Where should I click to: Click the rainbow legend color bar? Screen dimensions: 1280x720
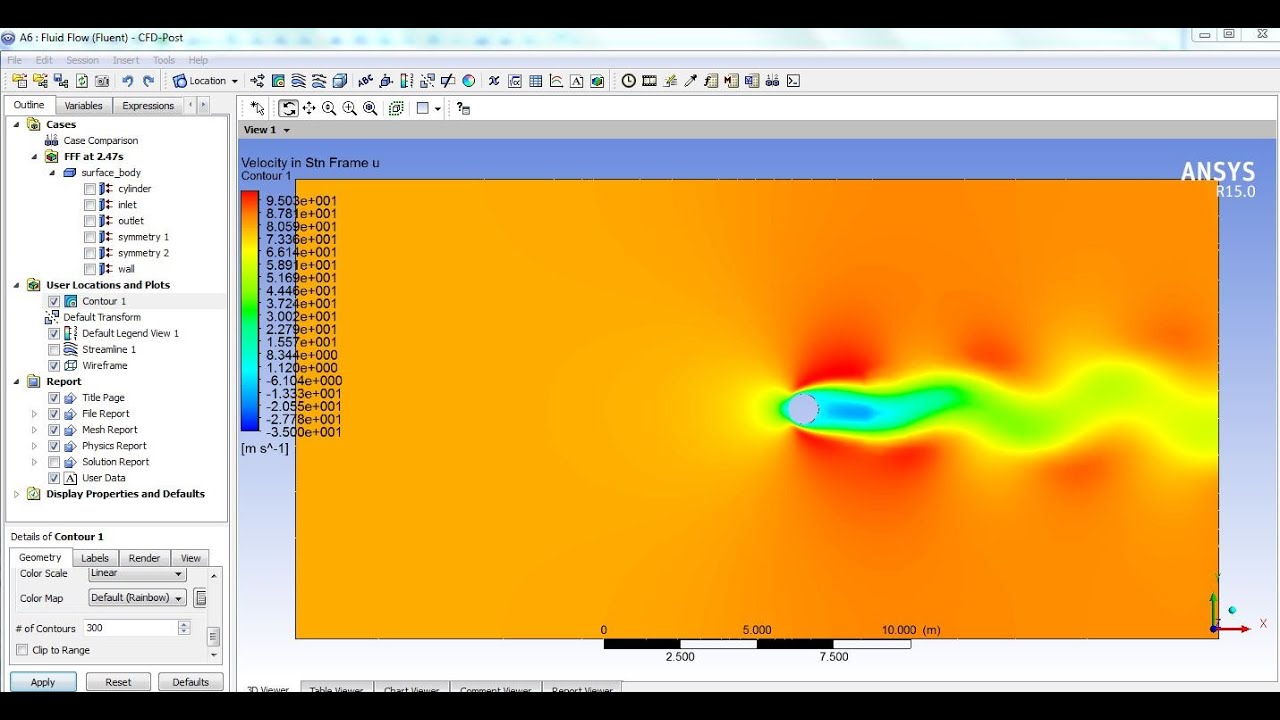tap(250, 310)
